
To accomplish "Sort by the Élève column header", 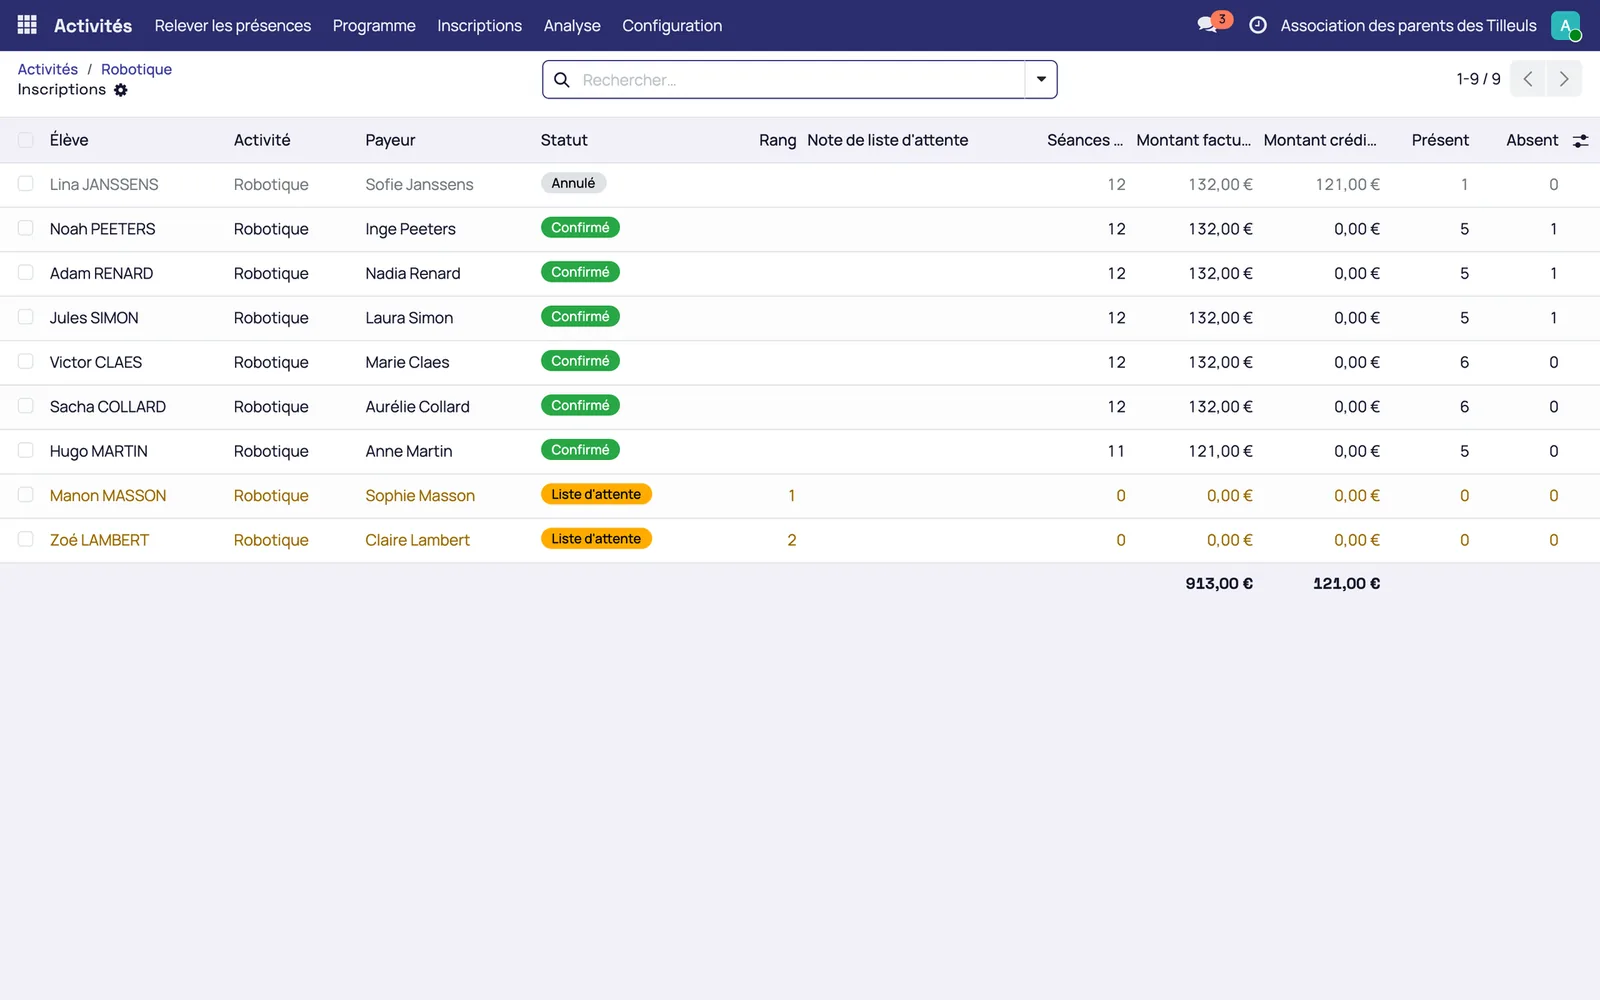I will point(69,140).
